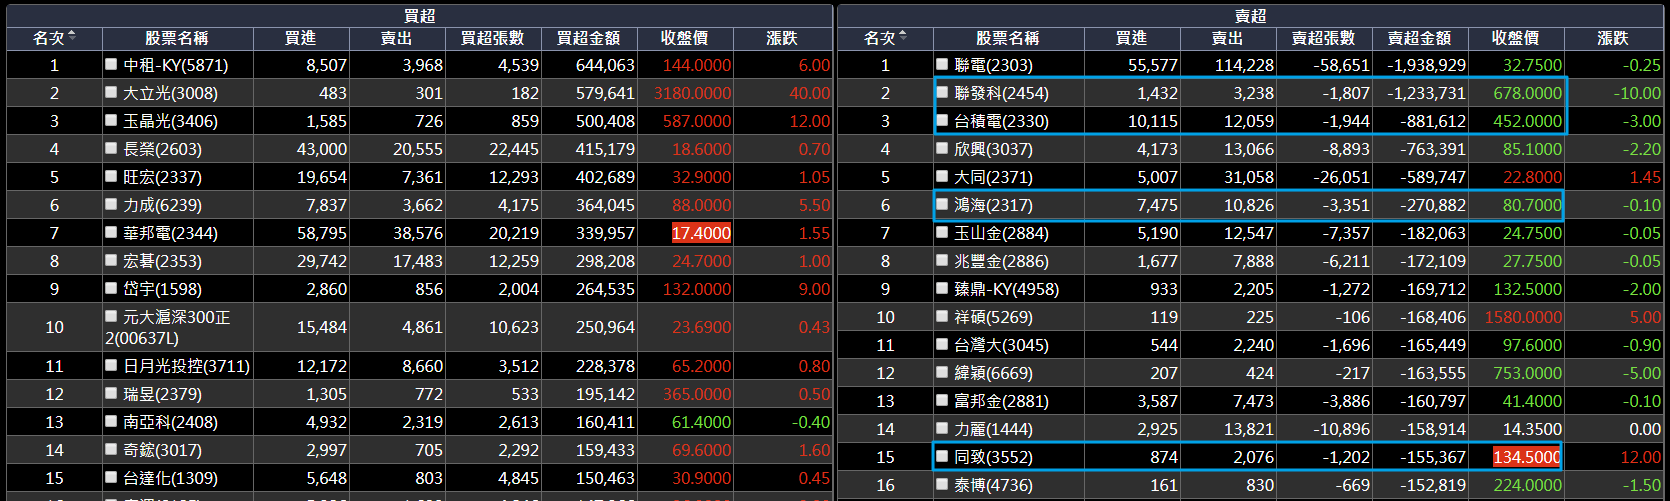Click the 買進 header in 賣超 table

coord(1132,38)
